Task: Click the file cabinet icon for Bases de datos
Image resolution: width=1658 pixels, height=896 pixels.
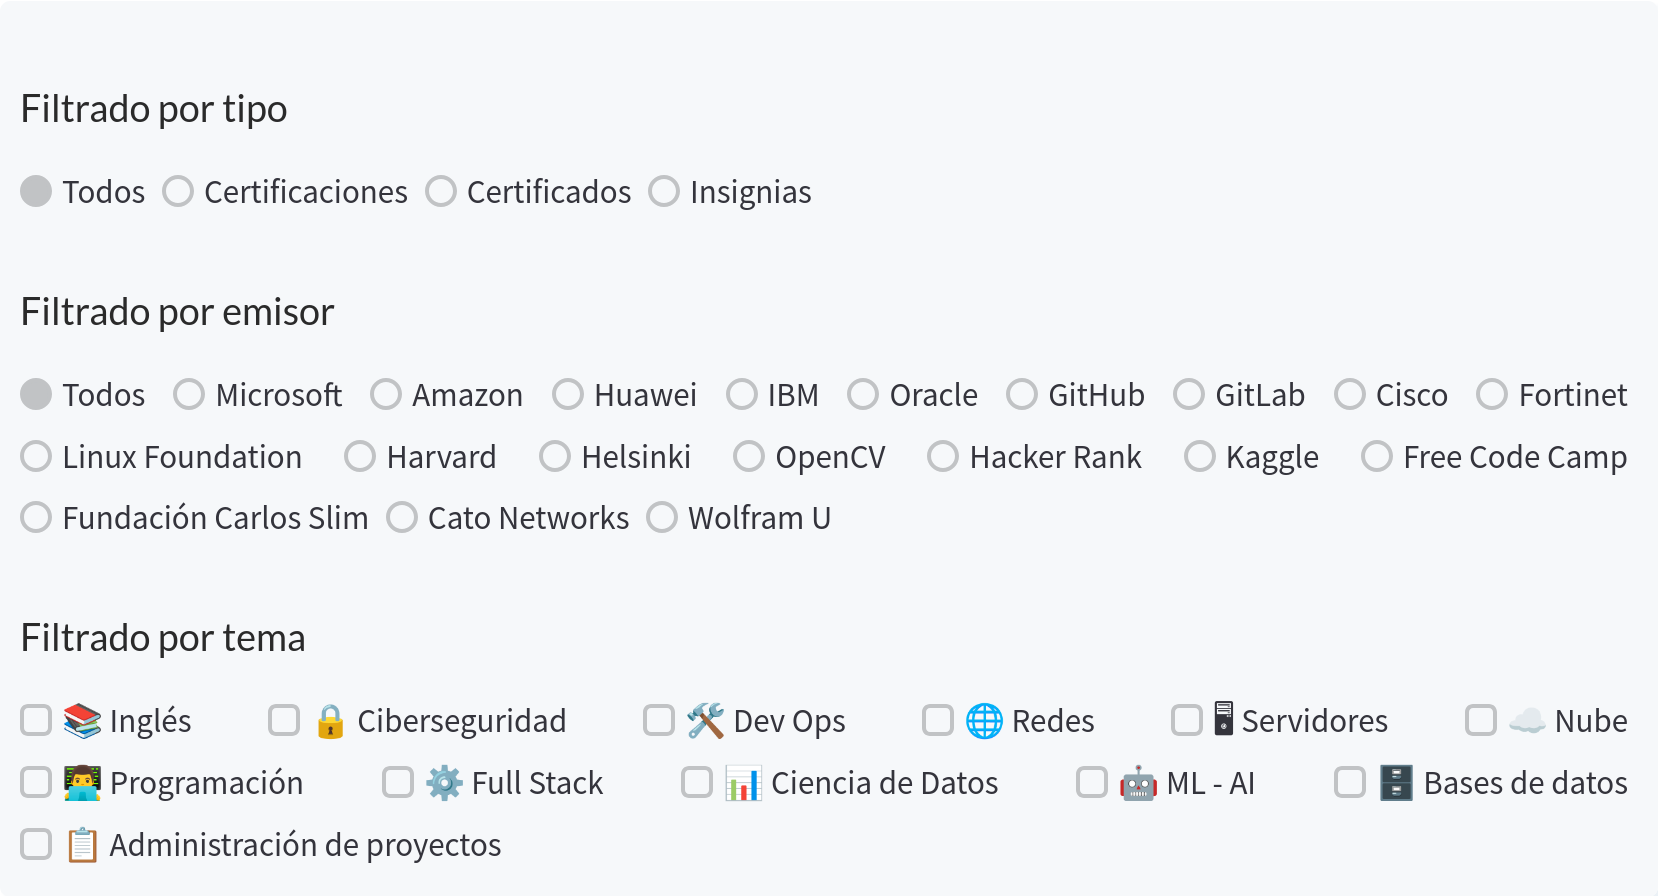Action: 1396,783
